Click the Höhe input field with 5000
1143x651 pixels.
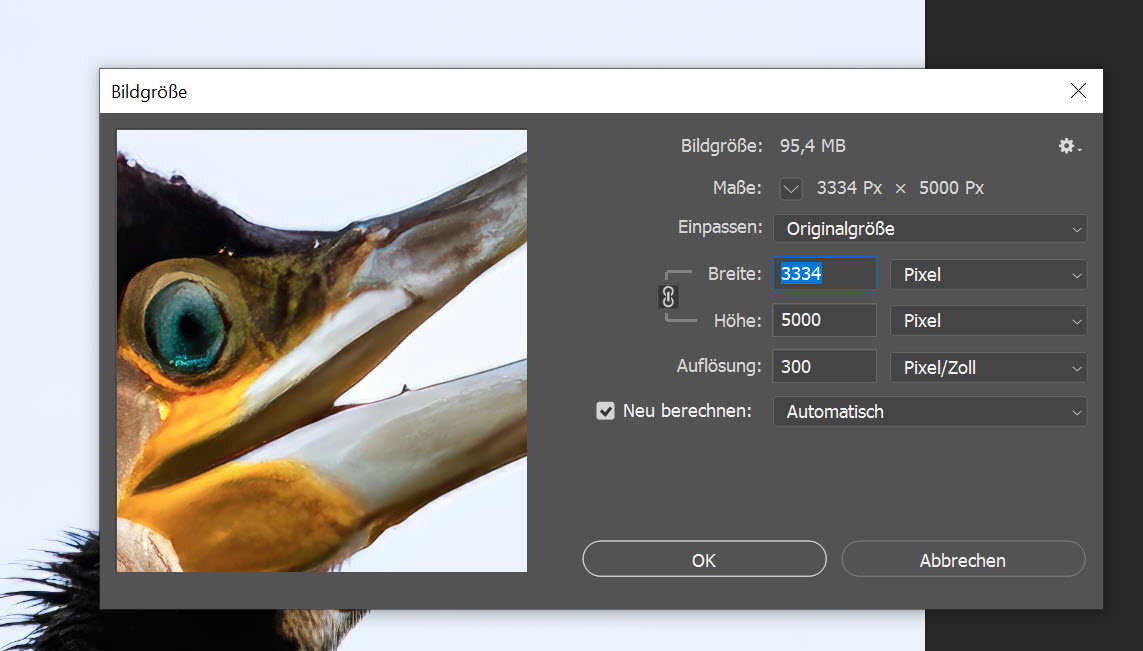coord(824,320)
